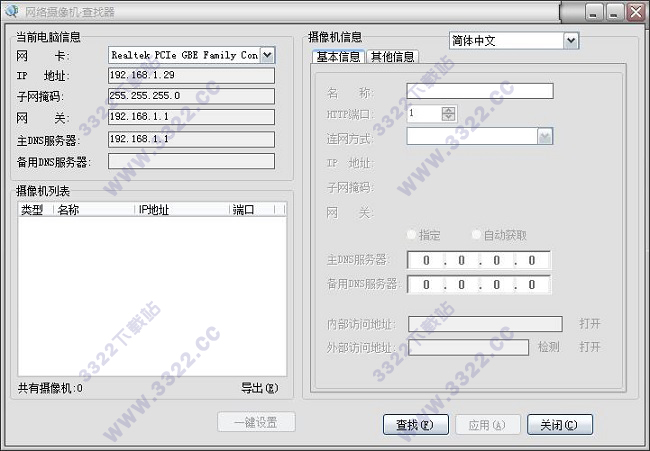This screenshot has height=451, width=650.
Task: Click the 内部访问地址 field
Action: [x=485, y=324]
